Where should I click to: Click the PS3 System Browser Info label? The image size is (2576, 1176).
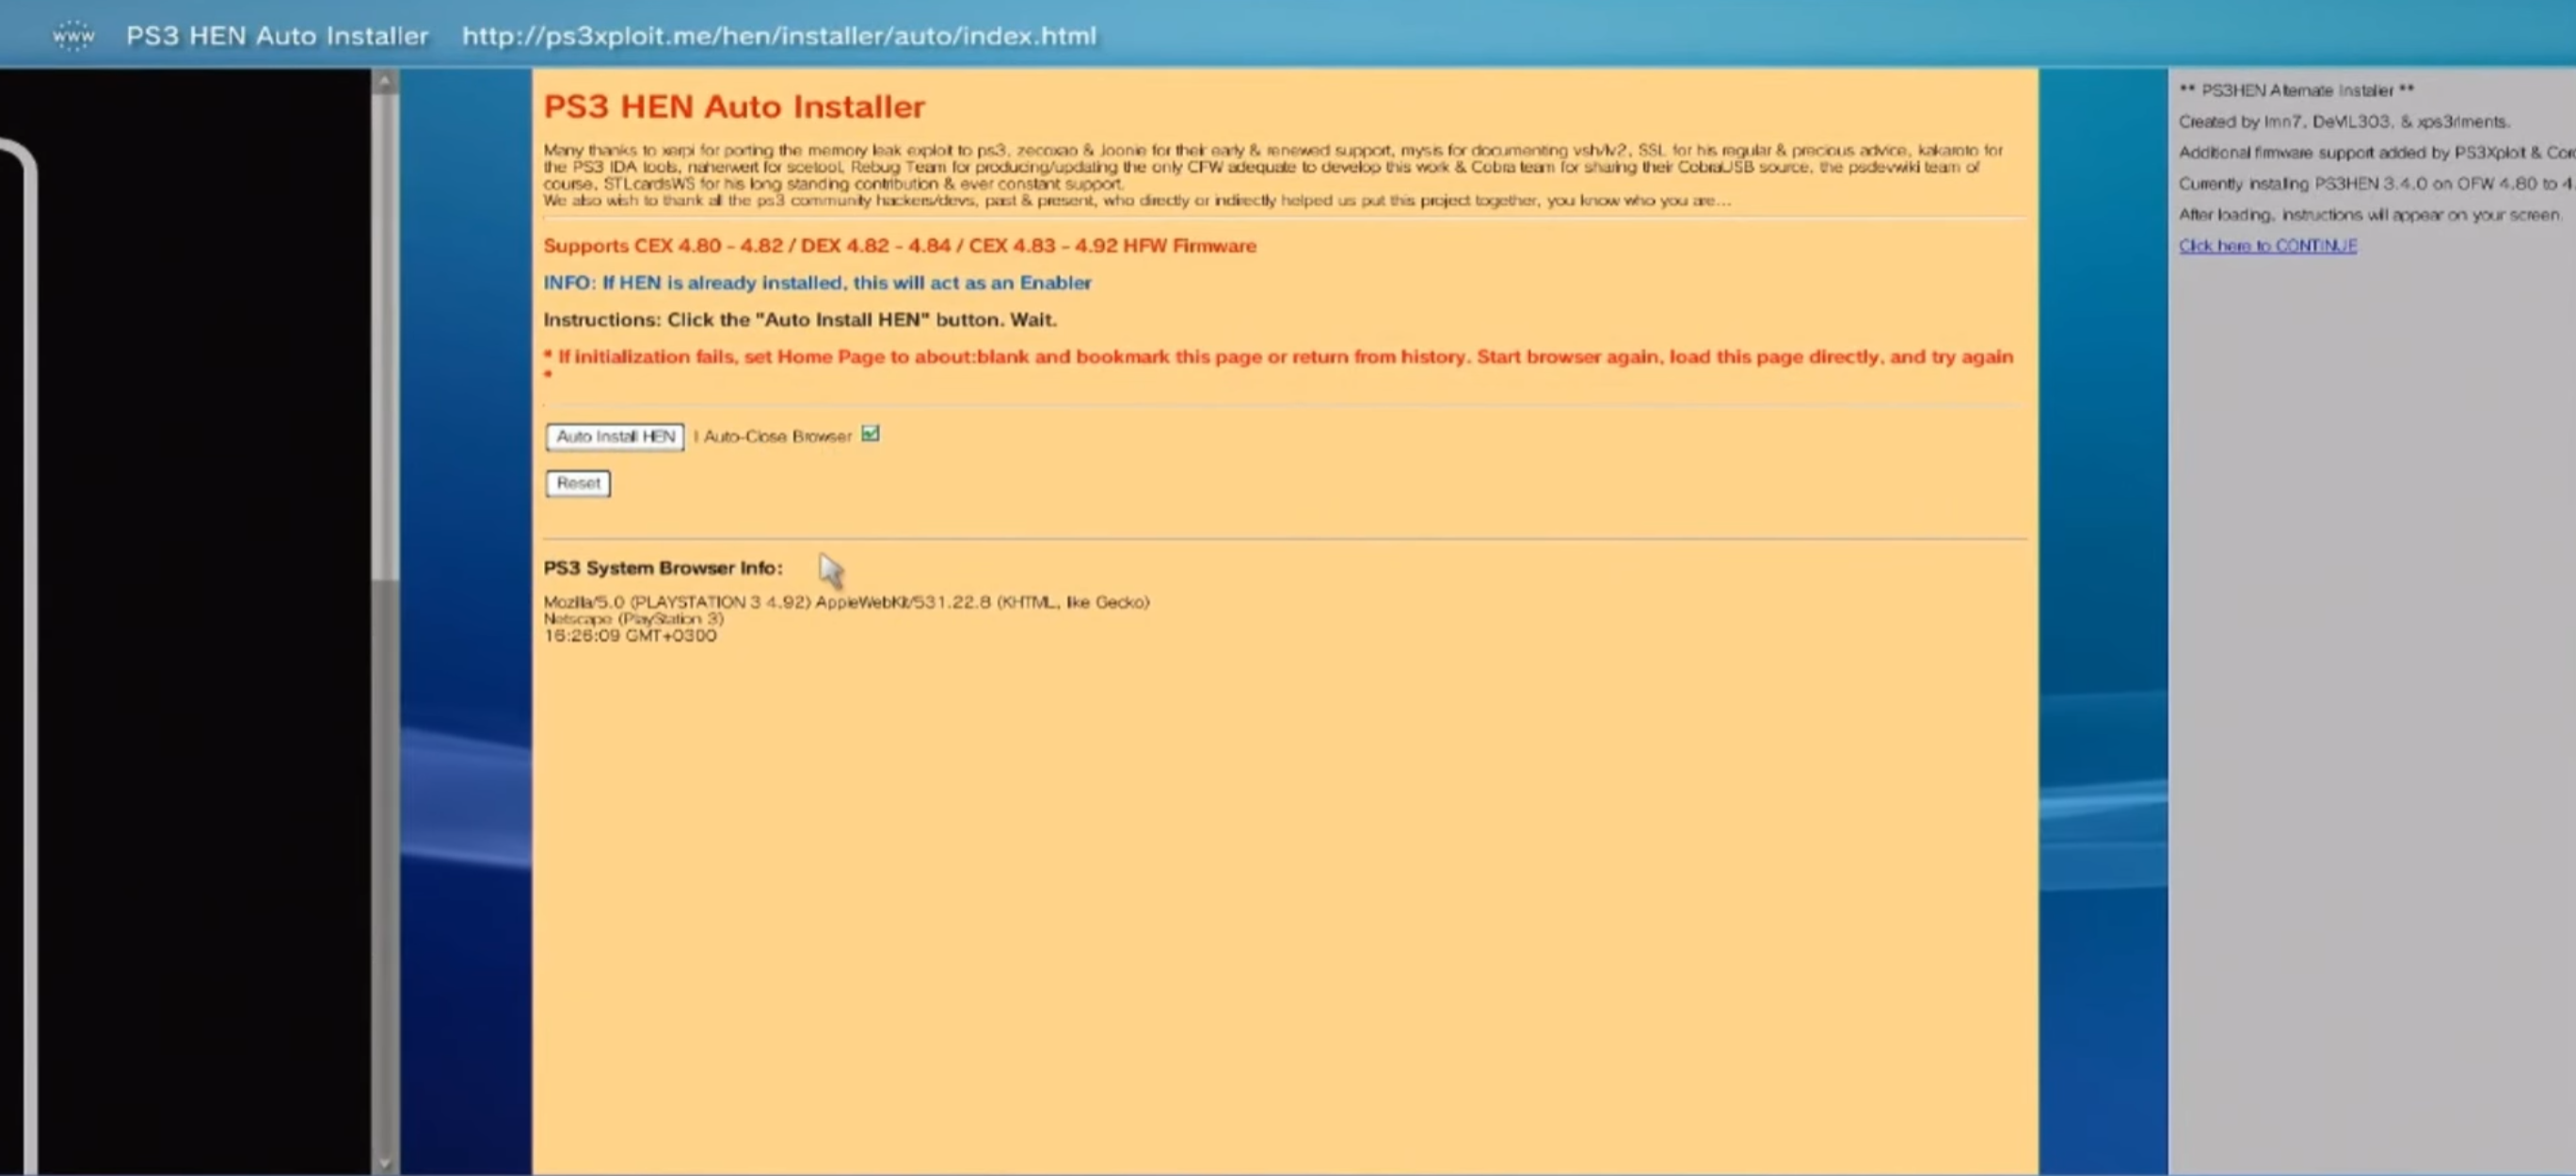[662, 568]
